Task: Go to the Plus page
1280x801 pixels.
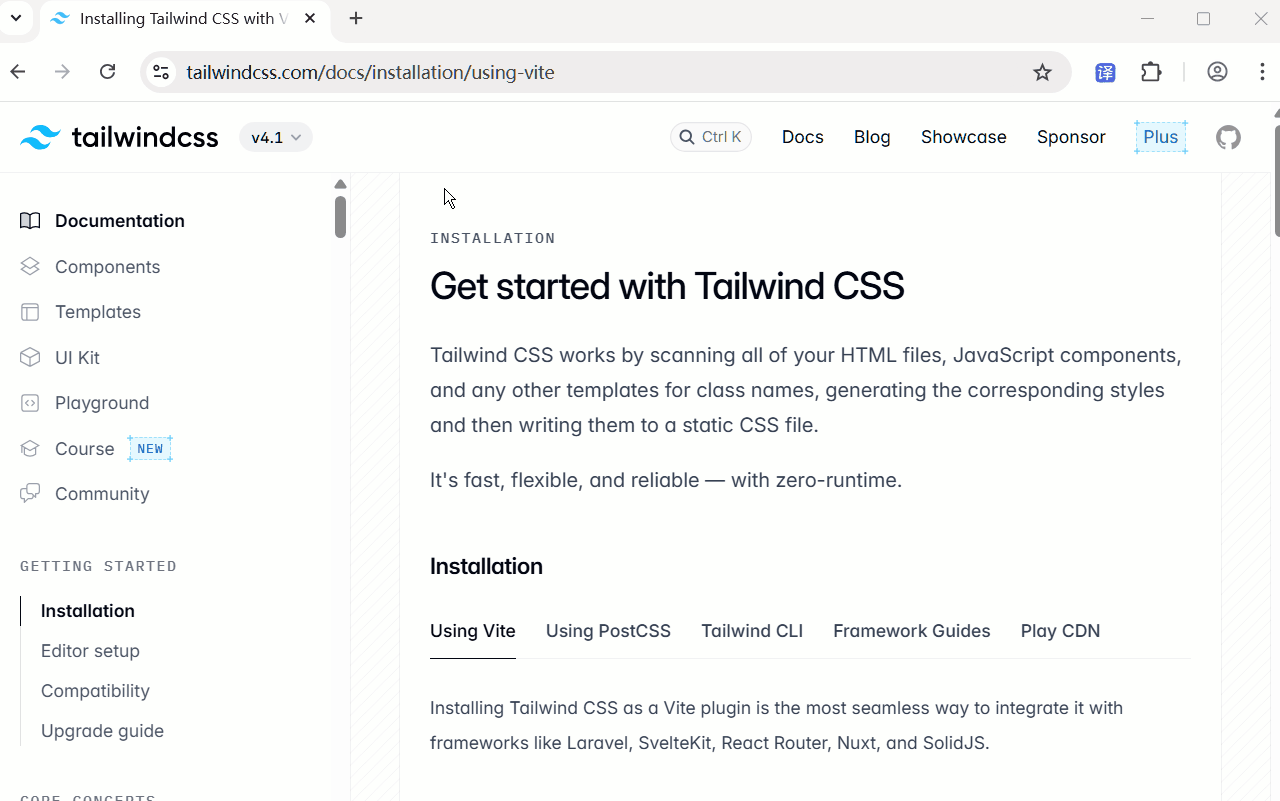Action: coord(1160,137)
